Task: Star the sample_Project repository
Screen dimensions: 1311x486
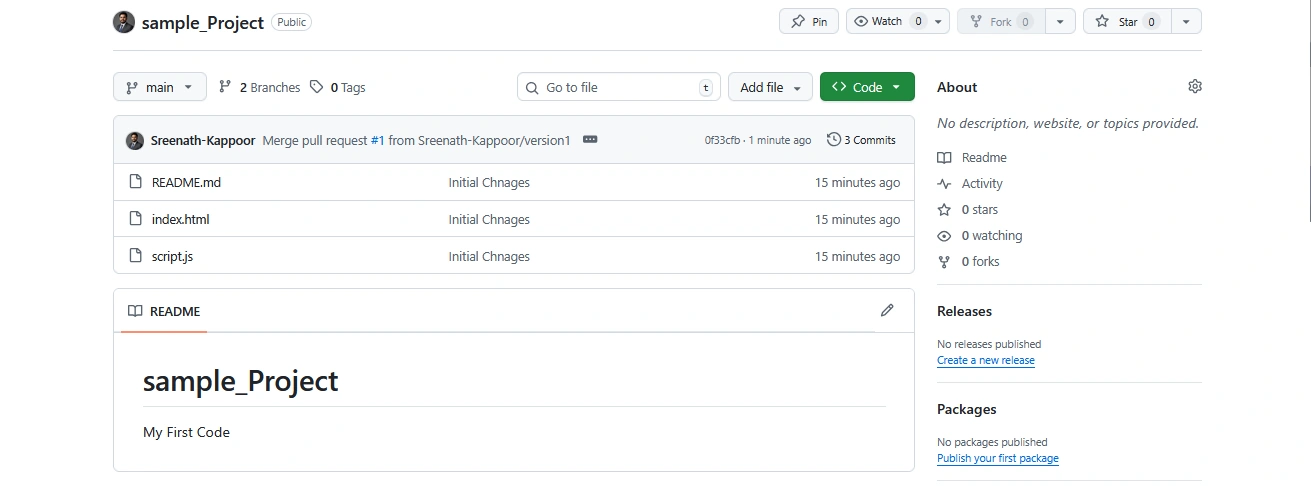Action: click(1127, 21)
